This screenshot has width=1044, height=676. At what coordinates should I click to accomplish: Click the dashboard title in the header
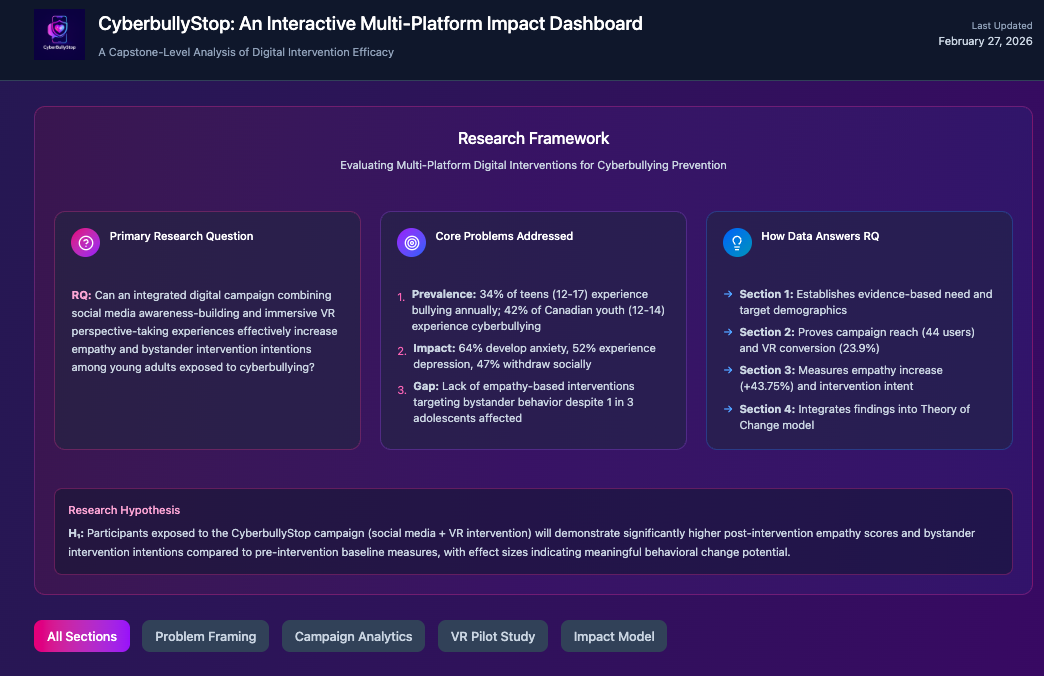(370, 24)
